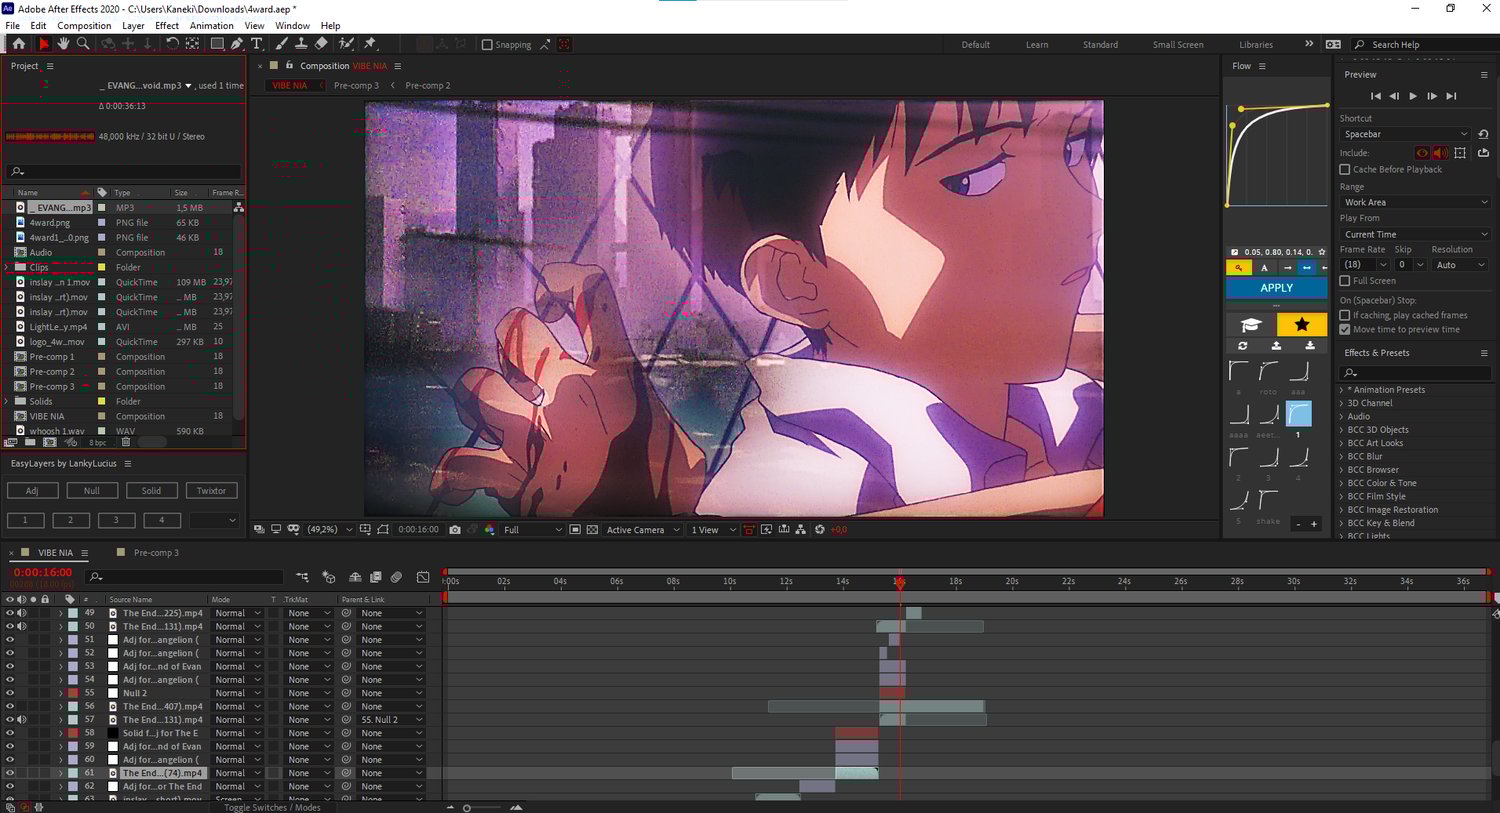Toggle audio inclusion in Preview
This screenshot has height=813, width=1500.
[x=1440, y=153]
